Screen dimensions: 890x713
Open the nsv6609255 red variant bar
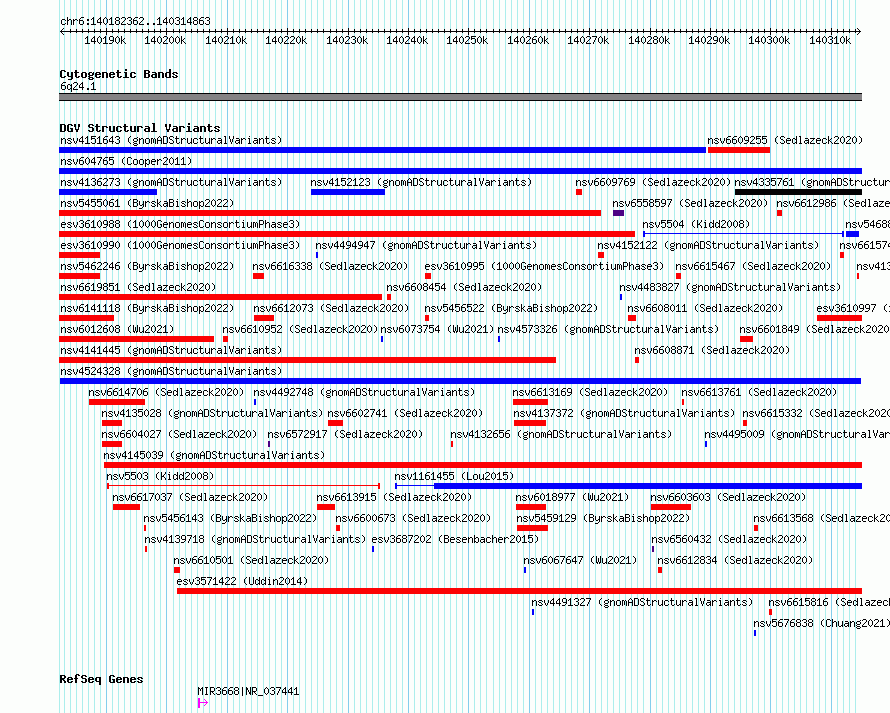coord(738,150)
